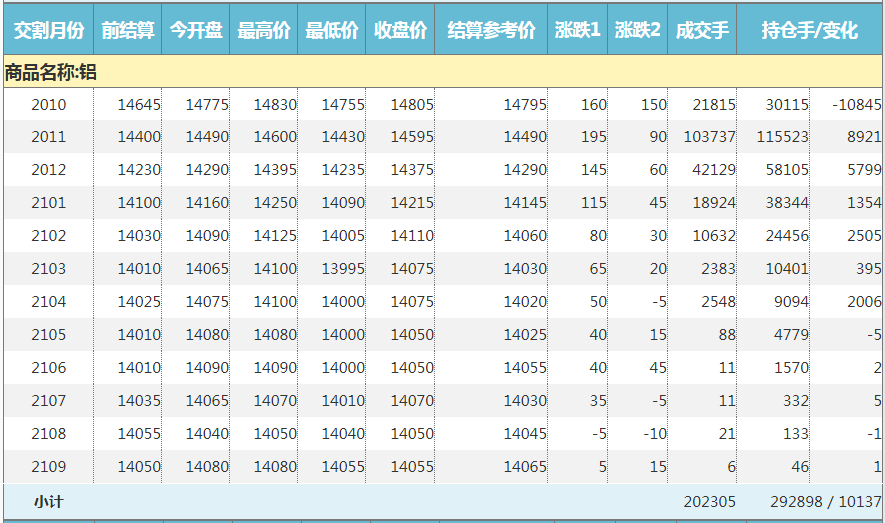Select delivery month 2010 cell
Image resolution: width=885 pixels, height=523 pixels.
(49, 105)
